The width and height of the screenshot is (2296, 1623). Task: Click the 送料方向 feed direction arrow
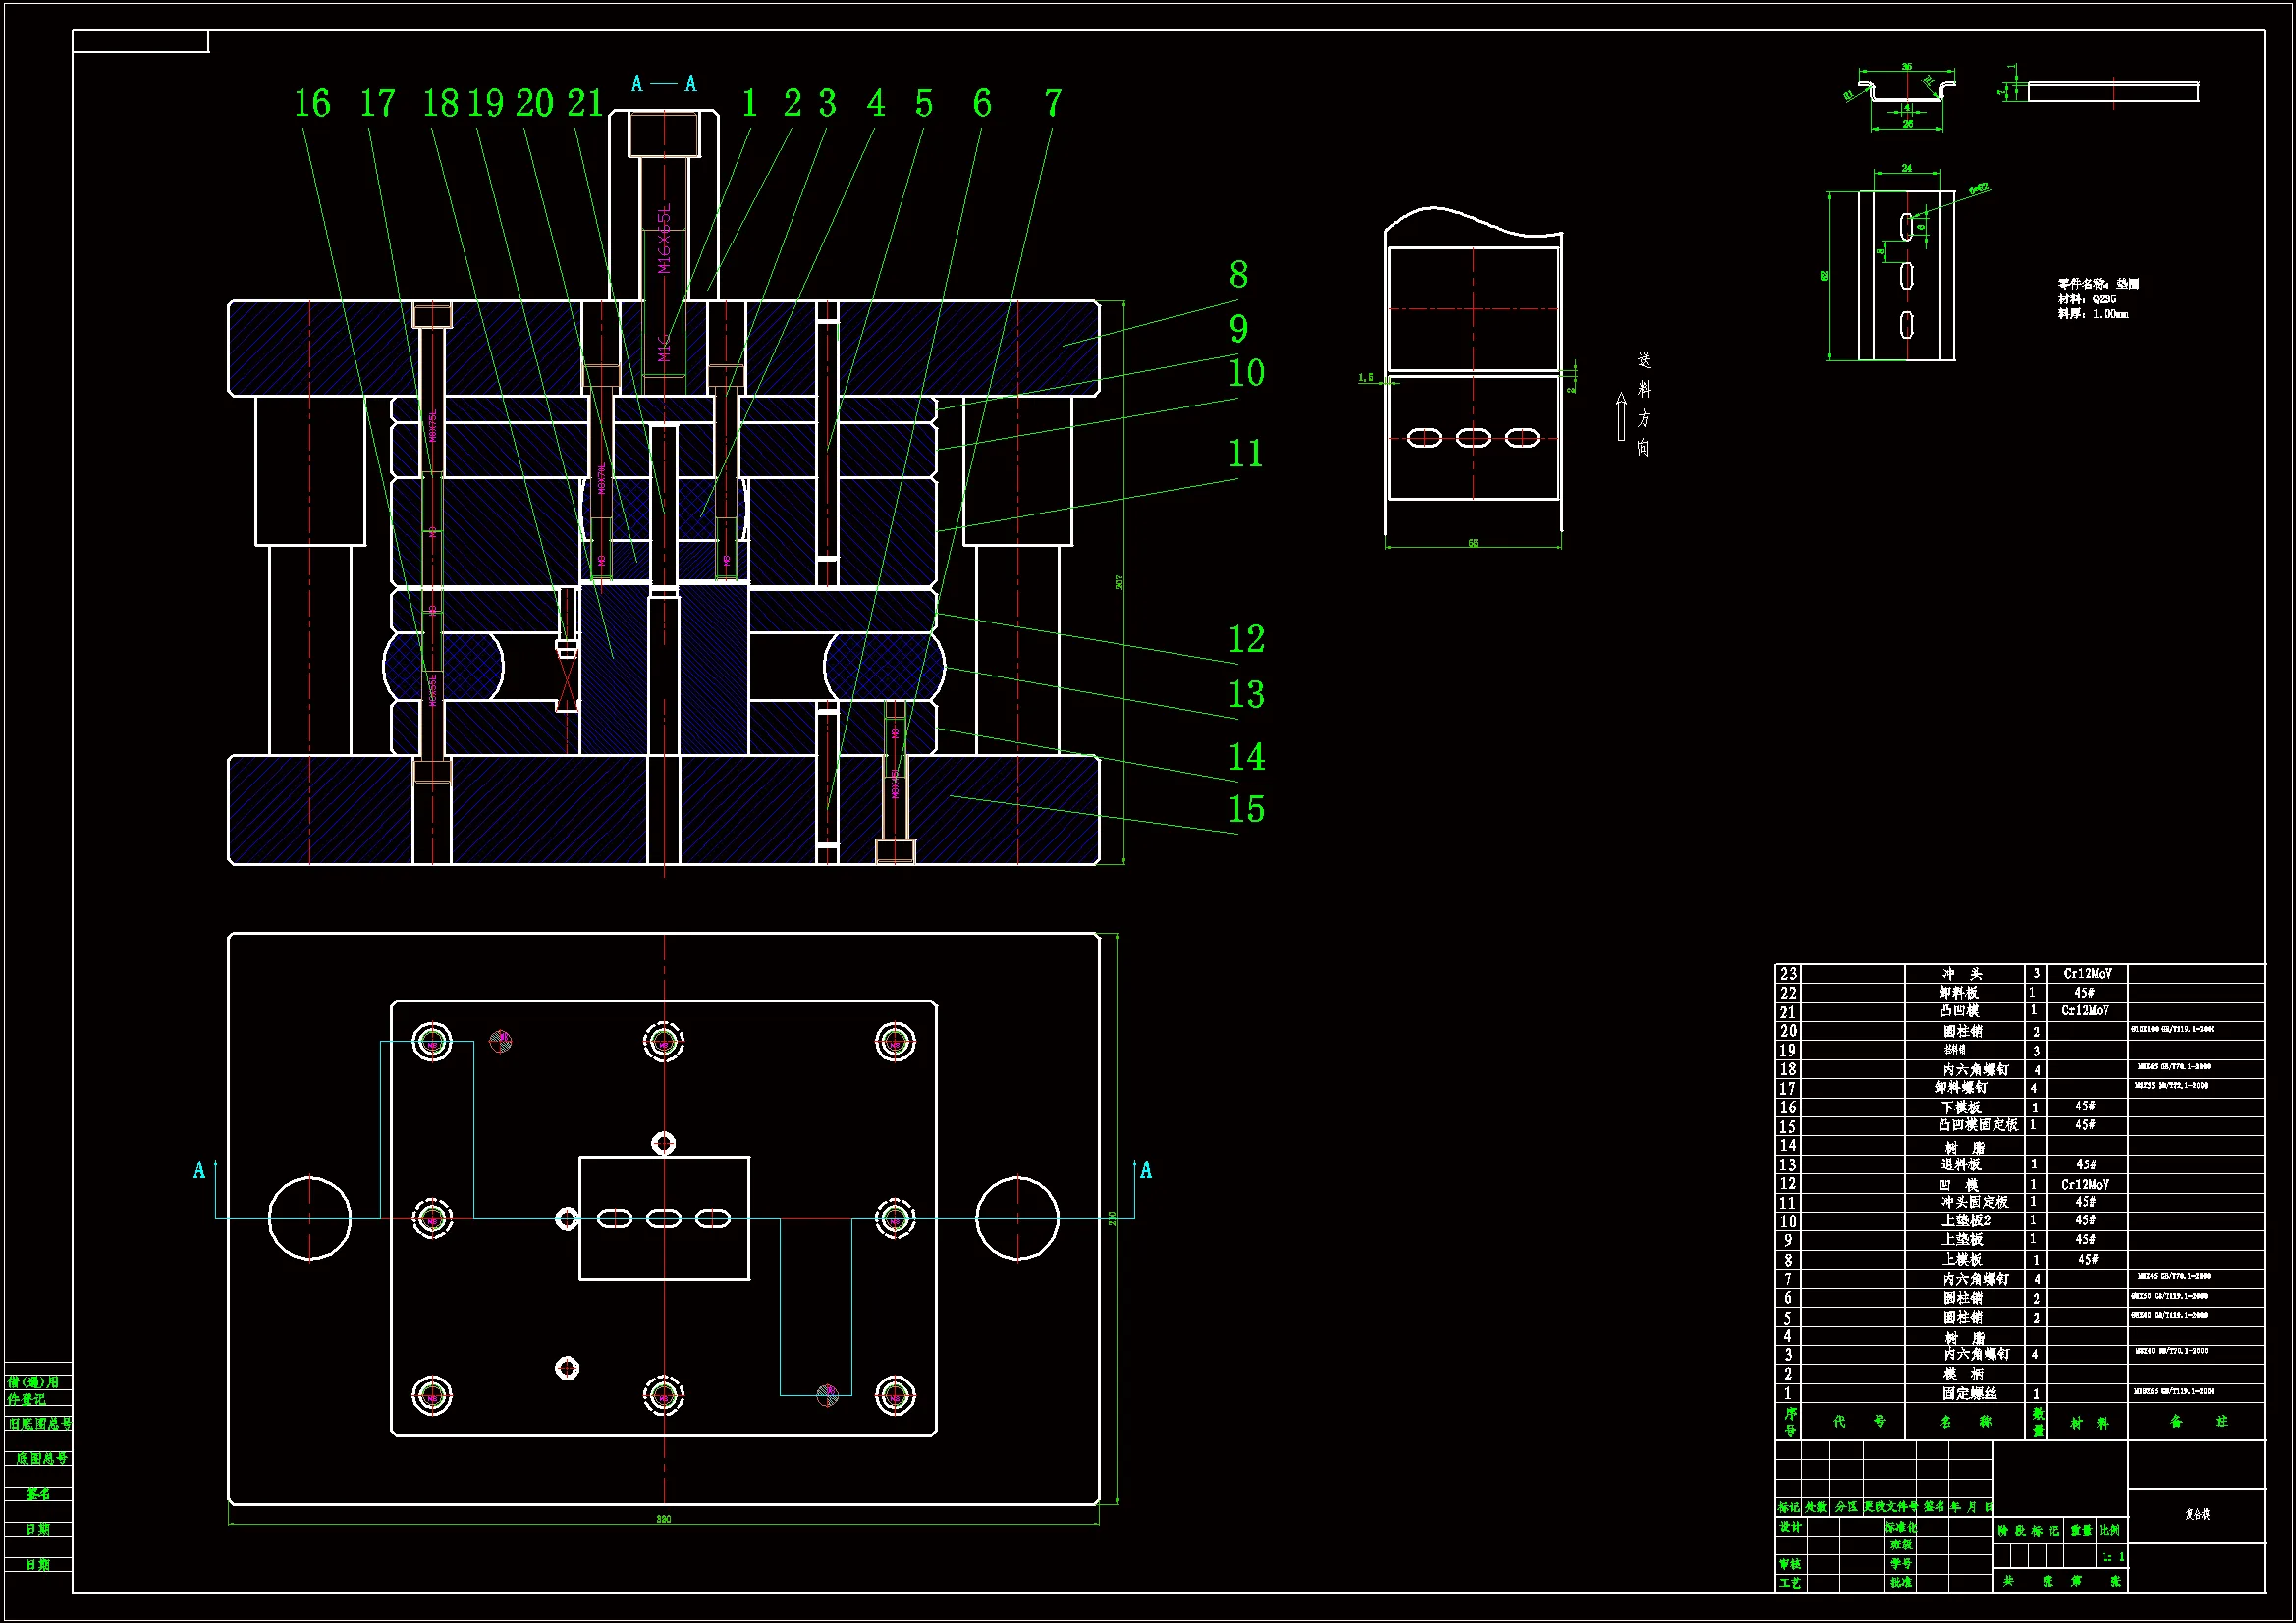(1621, 416)
